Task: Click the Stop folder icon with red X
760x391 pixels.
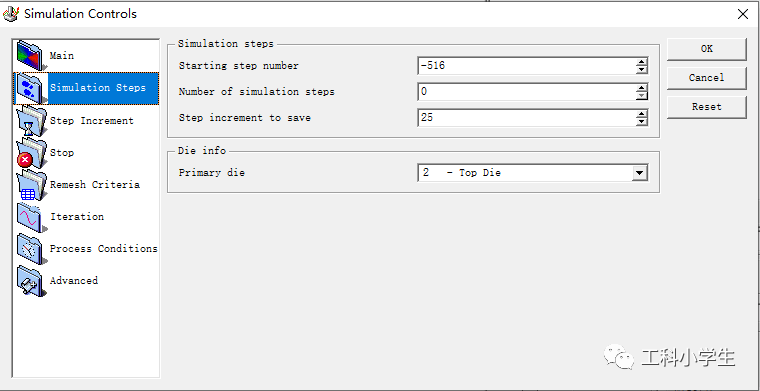Action: [x=32, y=153]
